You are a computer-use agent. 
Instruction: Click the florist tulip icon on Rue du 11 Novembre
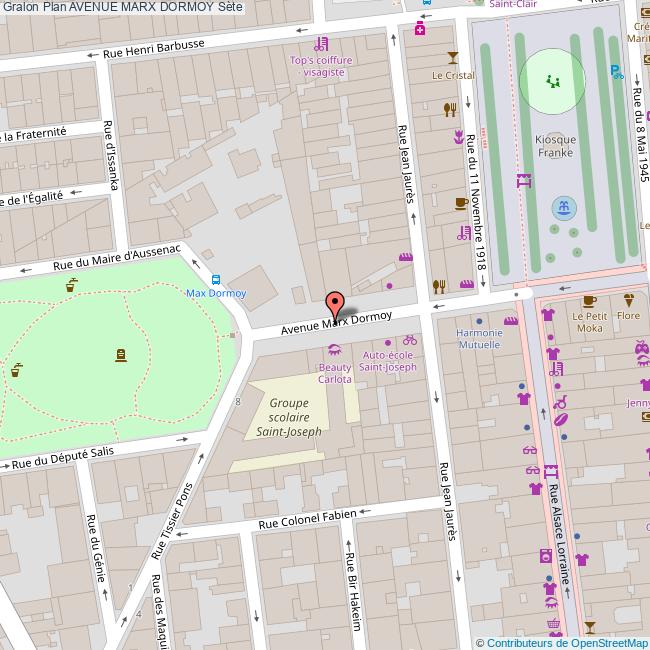[x=459, y=134]
